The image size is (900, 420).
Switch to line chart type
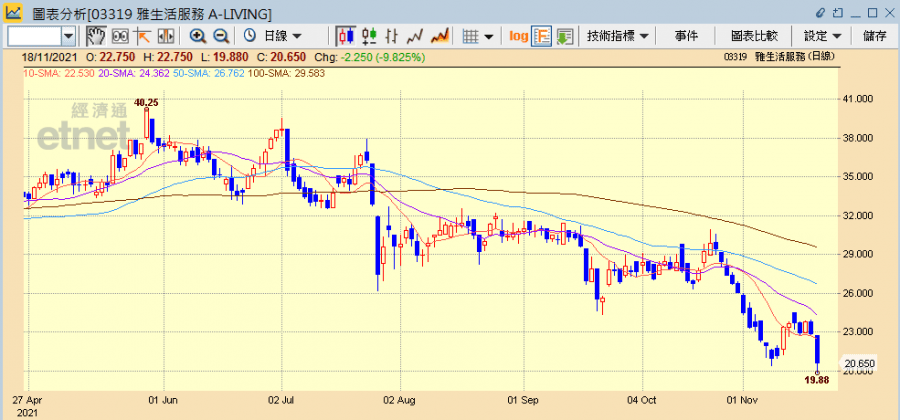point(413,36)
